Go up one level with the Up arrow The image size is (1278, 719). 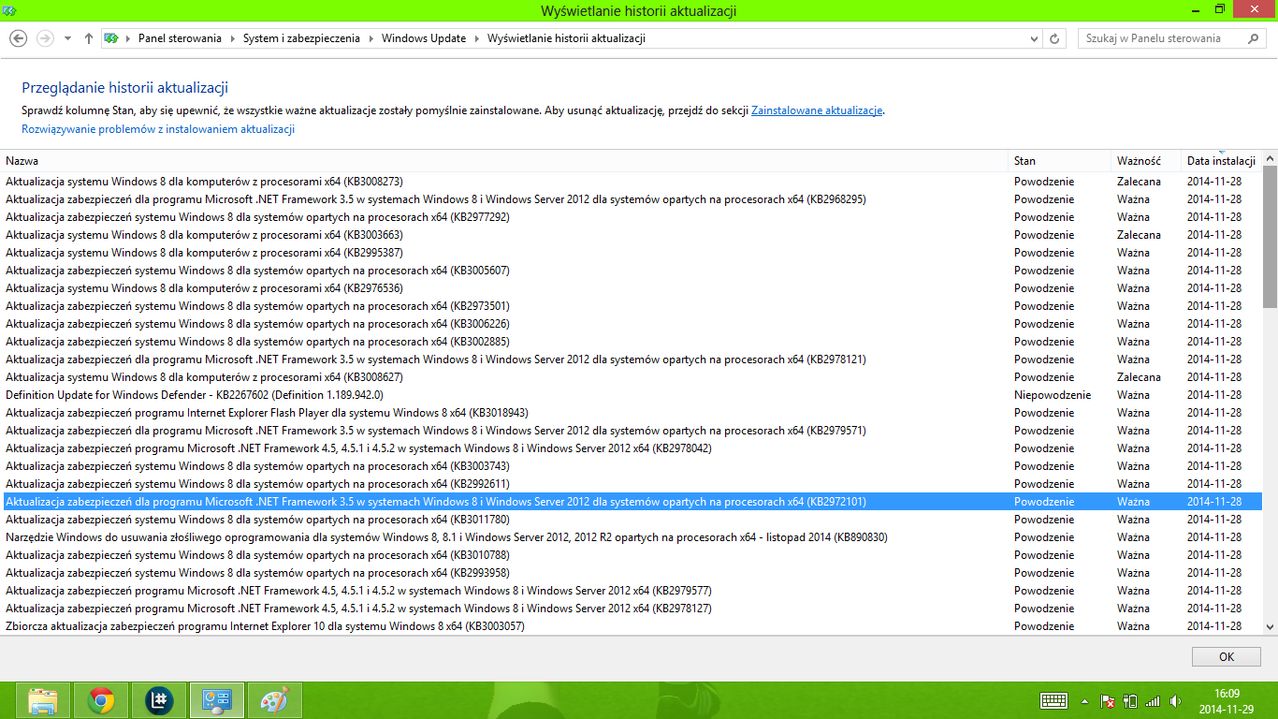(89, 38)
